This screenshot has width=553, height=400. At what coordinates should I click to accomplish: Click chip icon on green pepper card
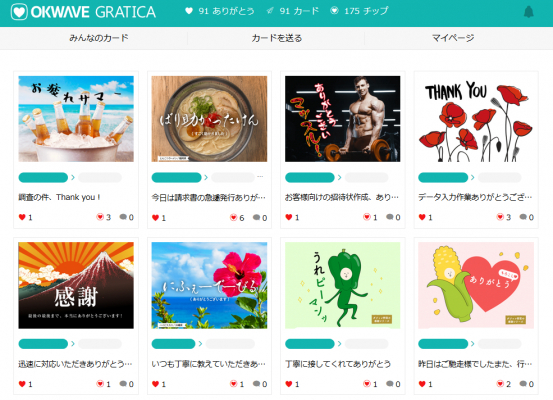[367, 384]
